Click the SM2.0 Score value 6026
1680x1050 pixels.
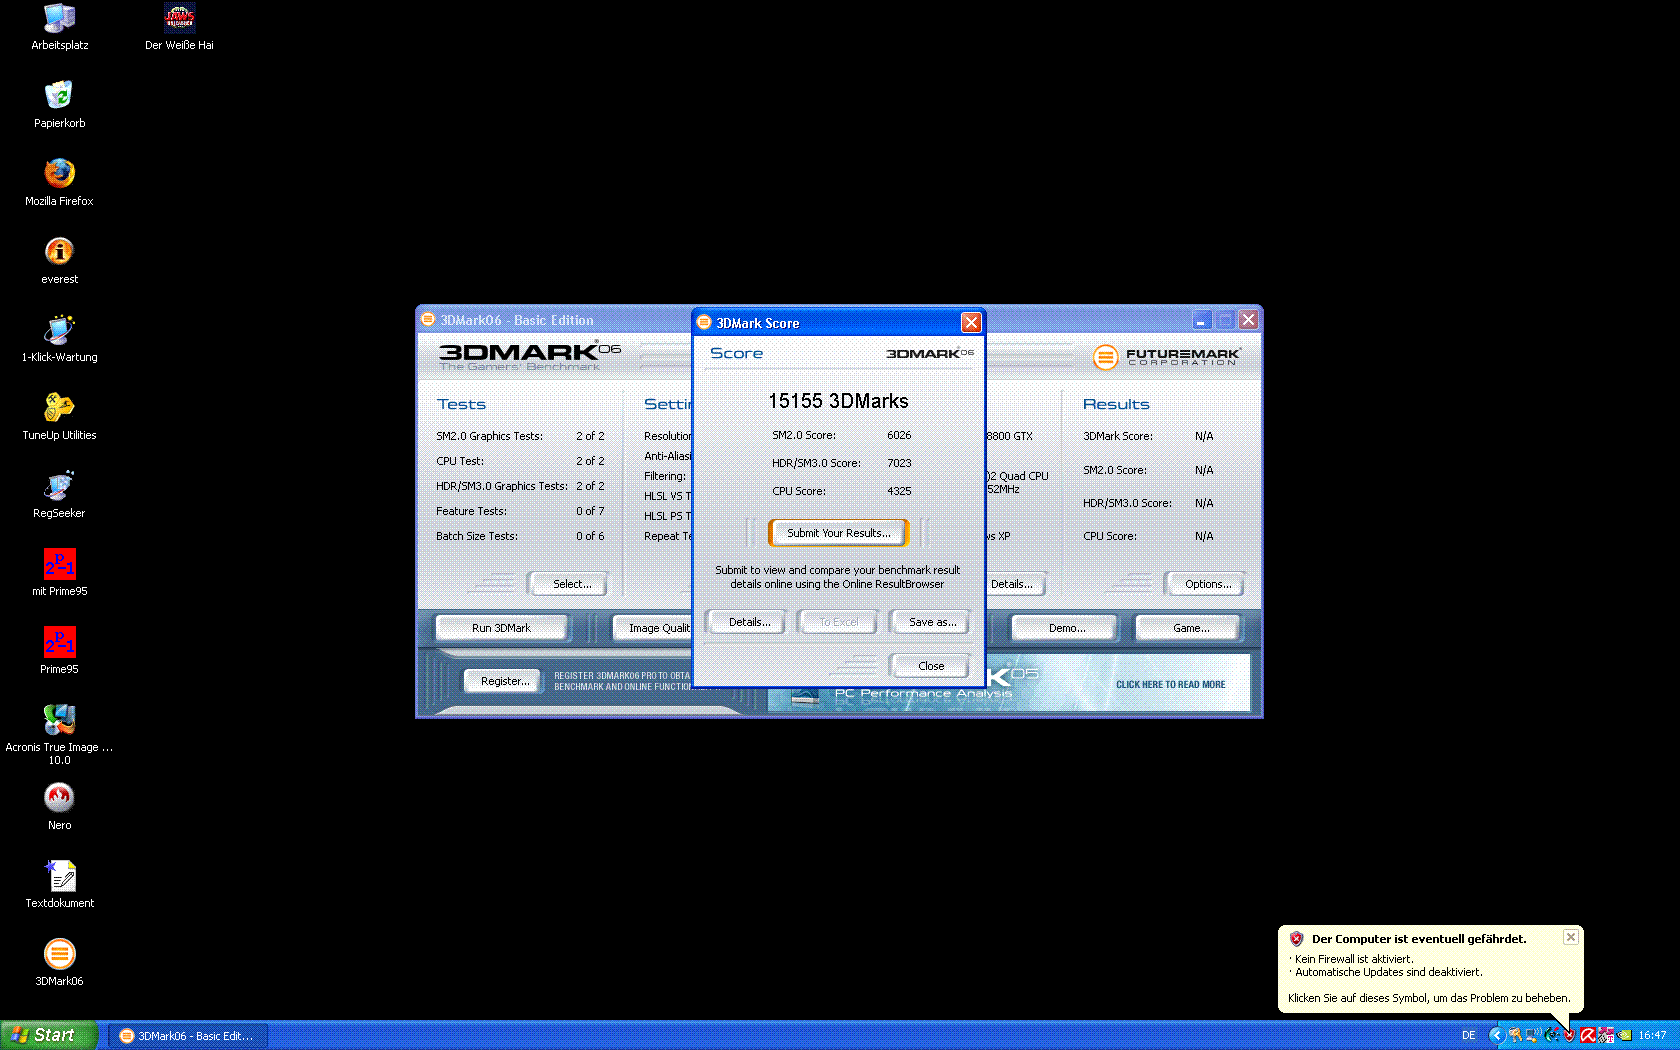[899, 435]
